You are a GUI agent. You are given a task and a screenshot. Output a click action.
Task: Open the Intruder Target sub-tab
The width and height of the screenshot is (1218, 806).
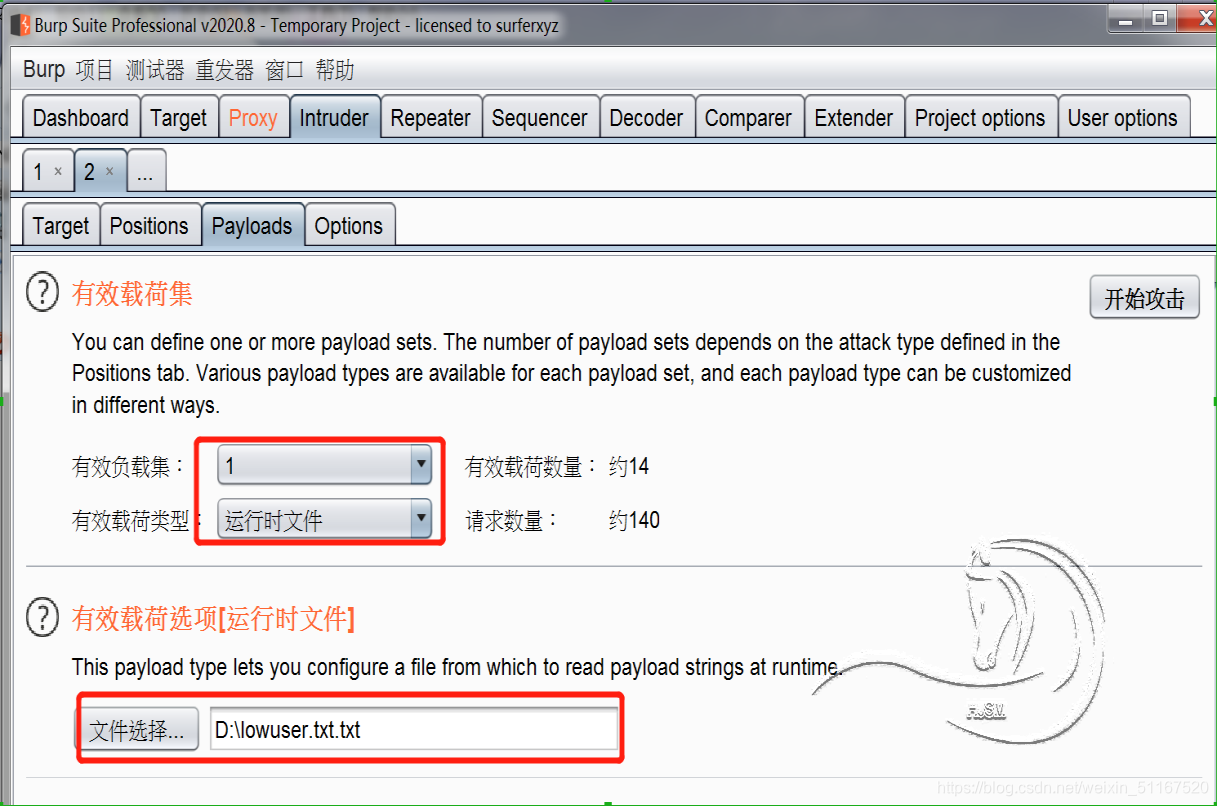pos(61,226)
